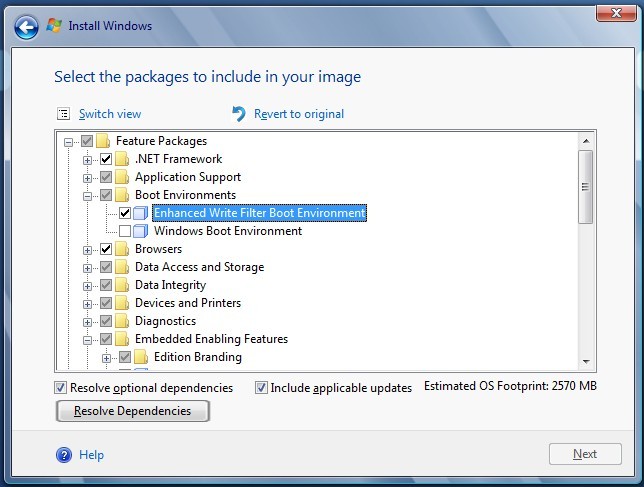This screenshot has width=644, height=487.
Task: Click the Data Integrity folder icon
Action: [x=122, y=285]
